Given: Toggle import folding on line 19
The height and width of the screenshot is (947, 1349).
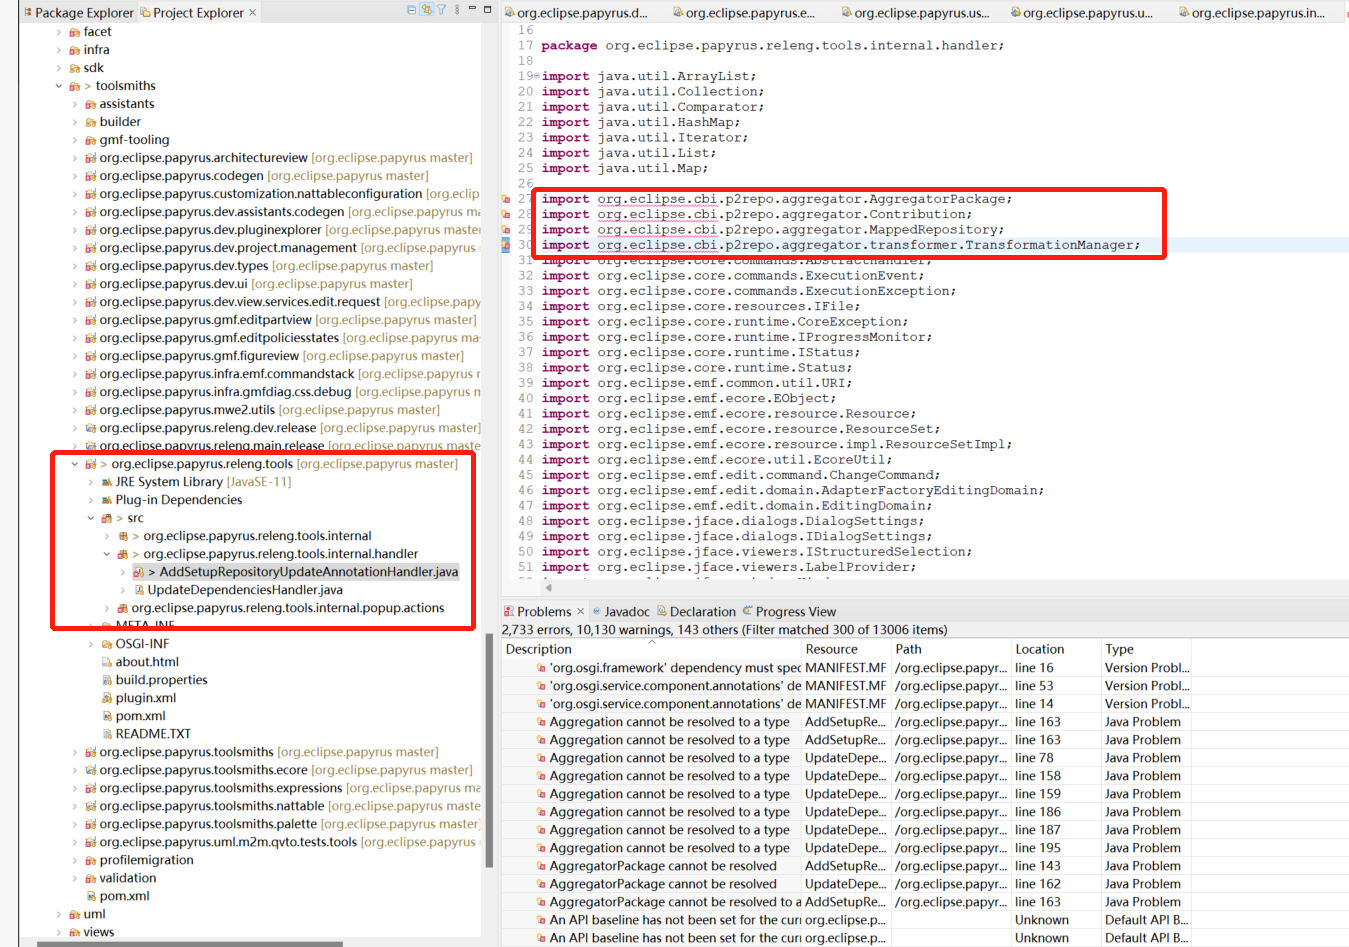Looking at the screenshot, I should 537,76.
